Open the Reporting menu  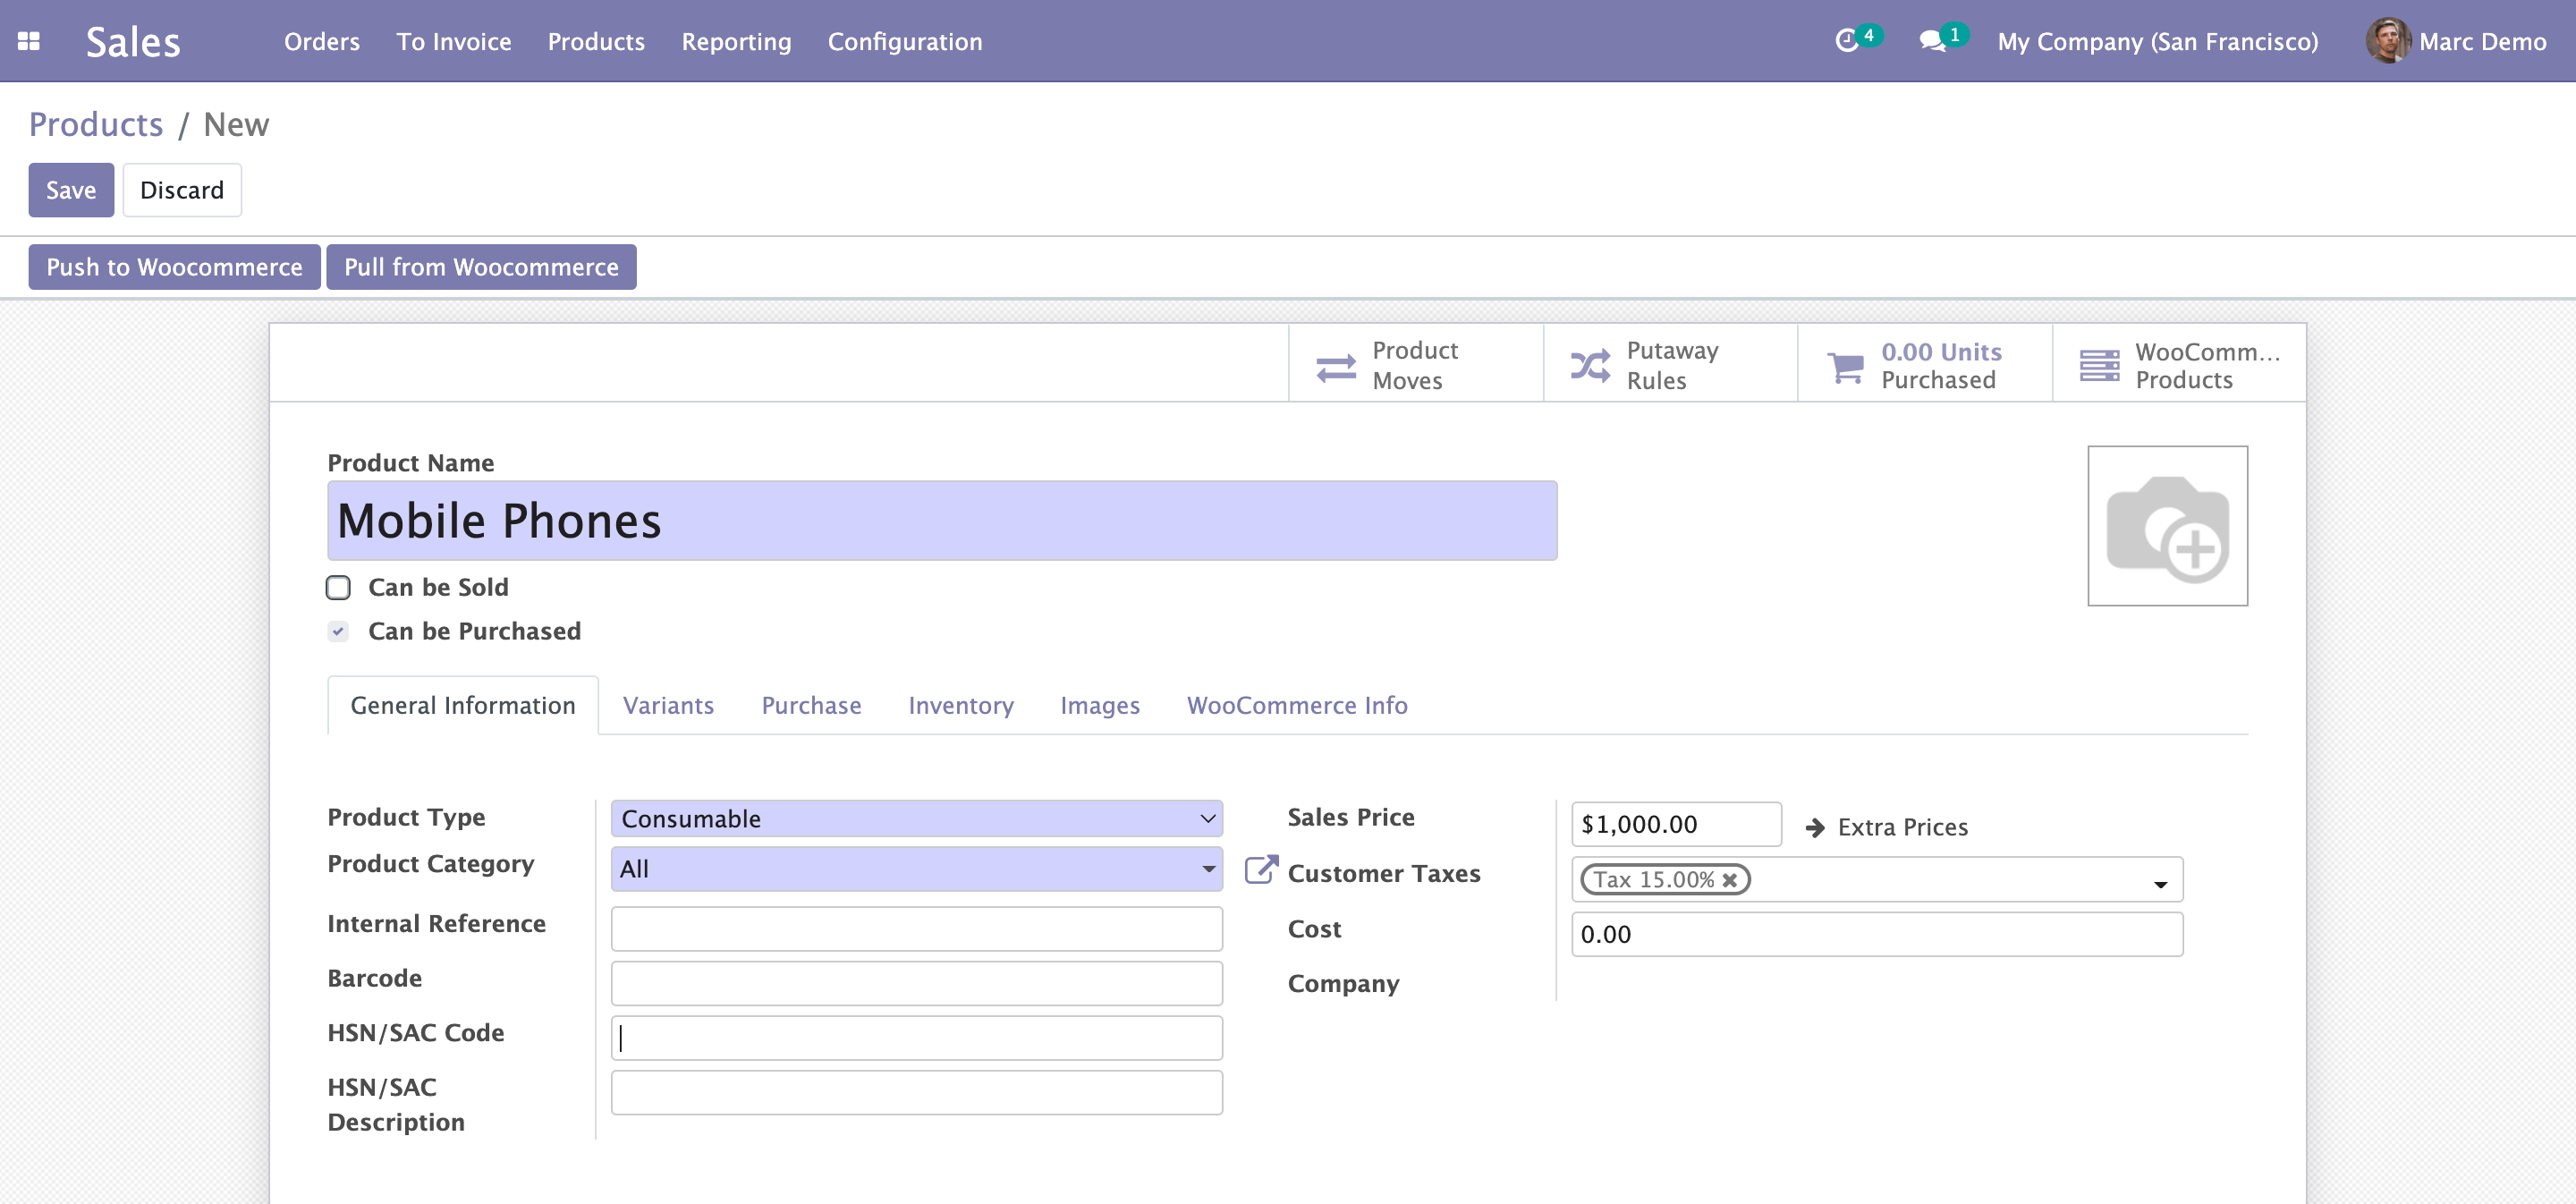pos(736,41)
